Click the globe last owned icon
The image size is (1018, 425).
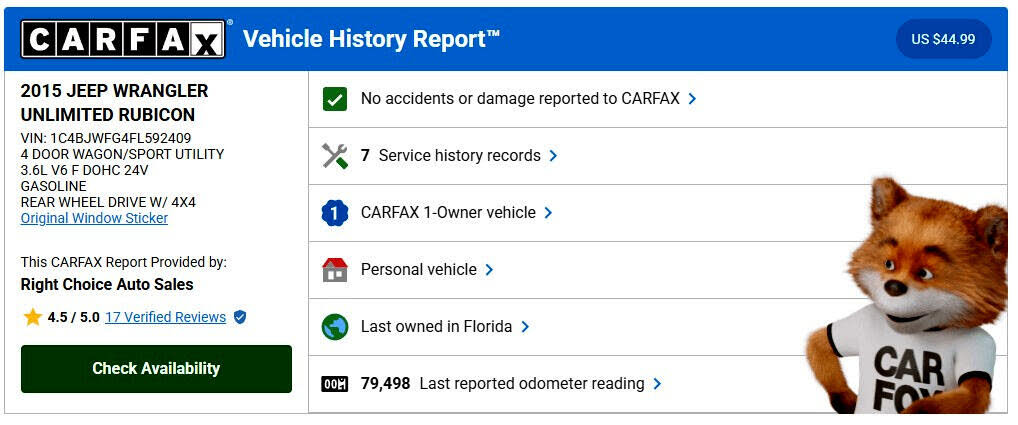(x=335, y=327)
